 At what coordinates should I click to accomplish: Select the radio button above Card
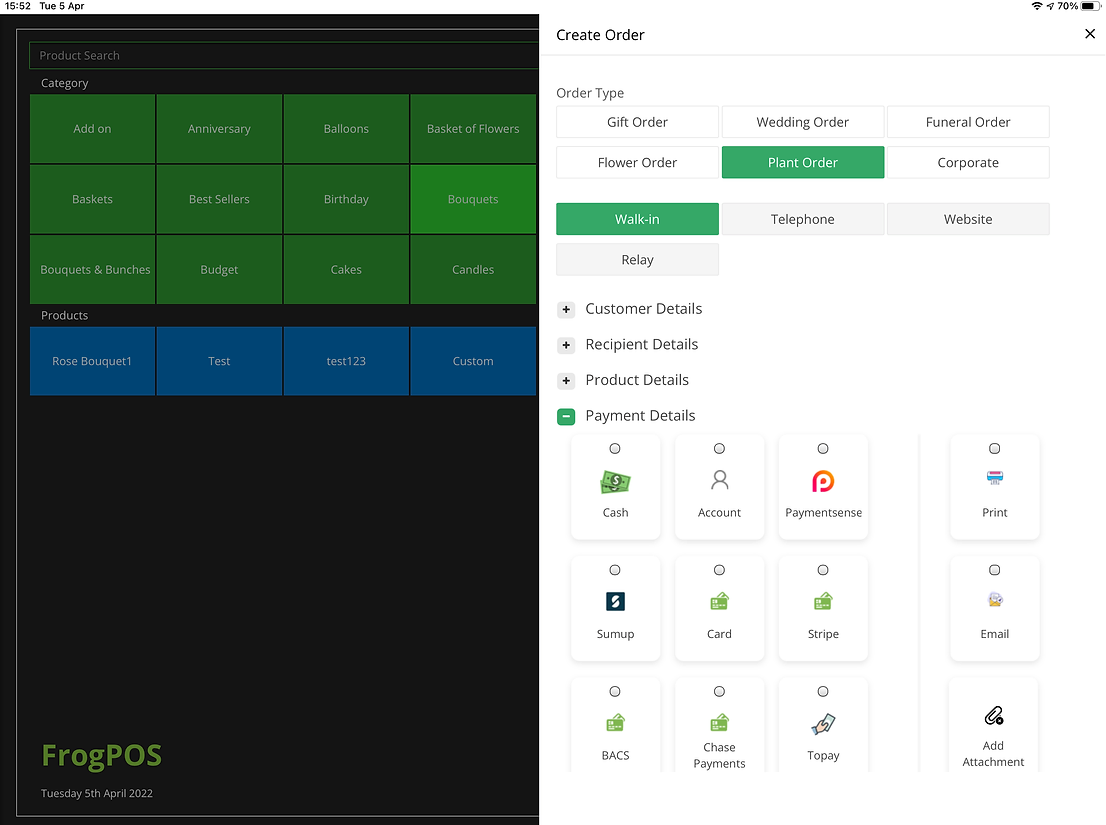coord(719,570)
